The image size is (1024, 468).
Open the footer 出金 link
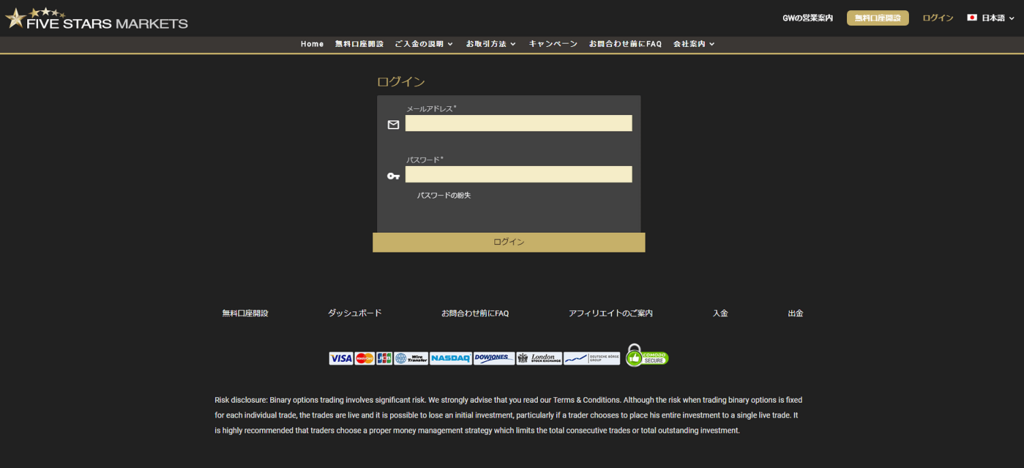point(795,313)
